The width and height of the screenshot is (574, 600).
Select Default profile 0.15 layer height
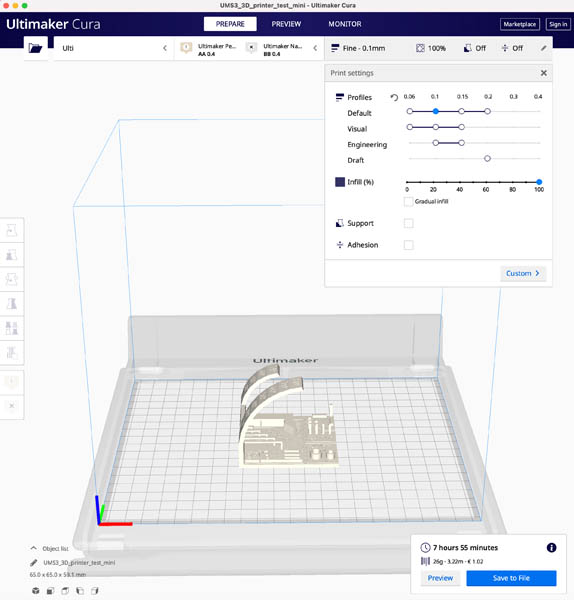coord(461,111)
